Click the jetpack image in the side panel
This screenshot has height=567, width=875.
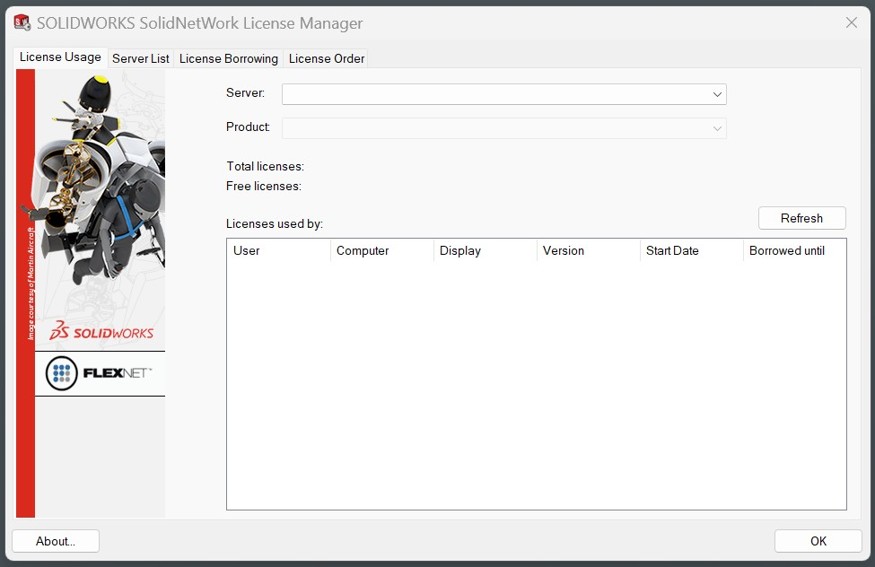pos(98,181)
